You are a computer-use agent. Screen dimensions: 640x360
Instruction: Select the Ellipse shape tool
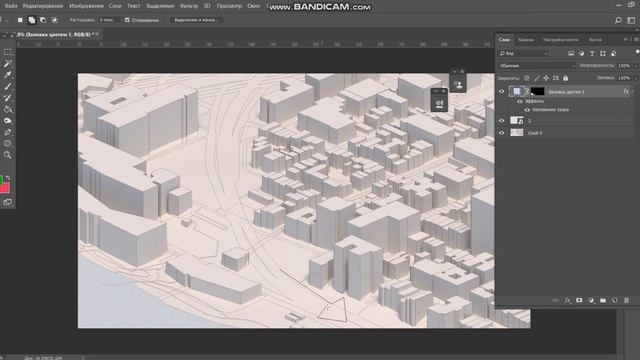[7, 143]
